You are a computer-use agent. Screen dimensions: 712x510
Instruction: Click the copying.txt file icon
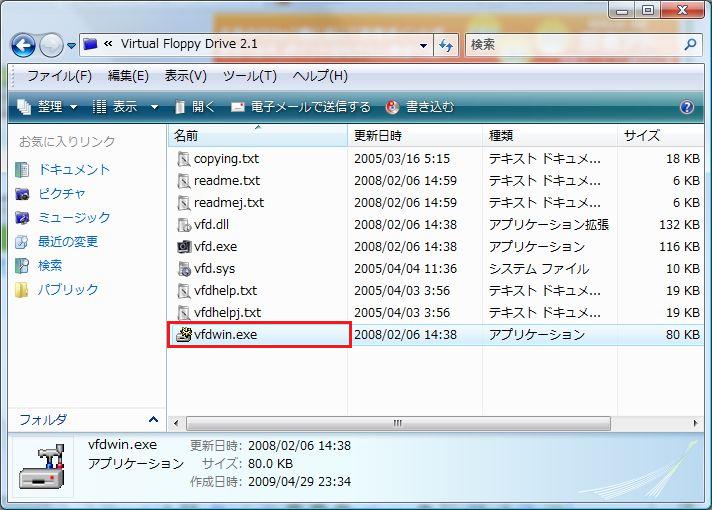pyautogui.click(x=183, y=159)
